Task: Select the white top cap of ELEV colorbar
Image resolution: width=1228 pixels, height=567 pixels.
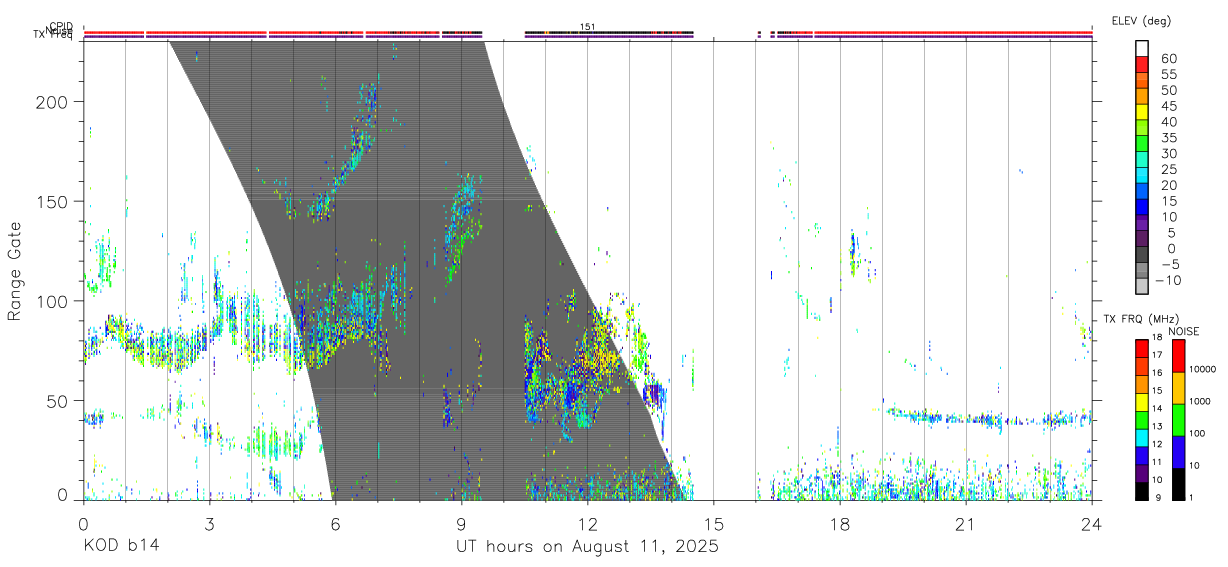Action: coord(1142,49)
